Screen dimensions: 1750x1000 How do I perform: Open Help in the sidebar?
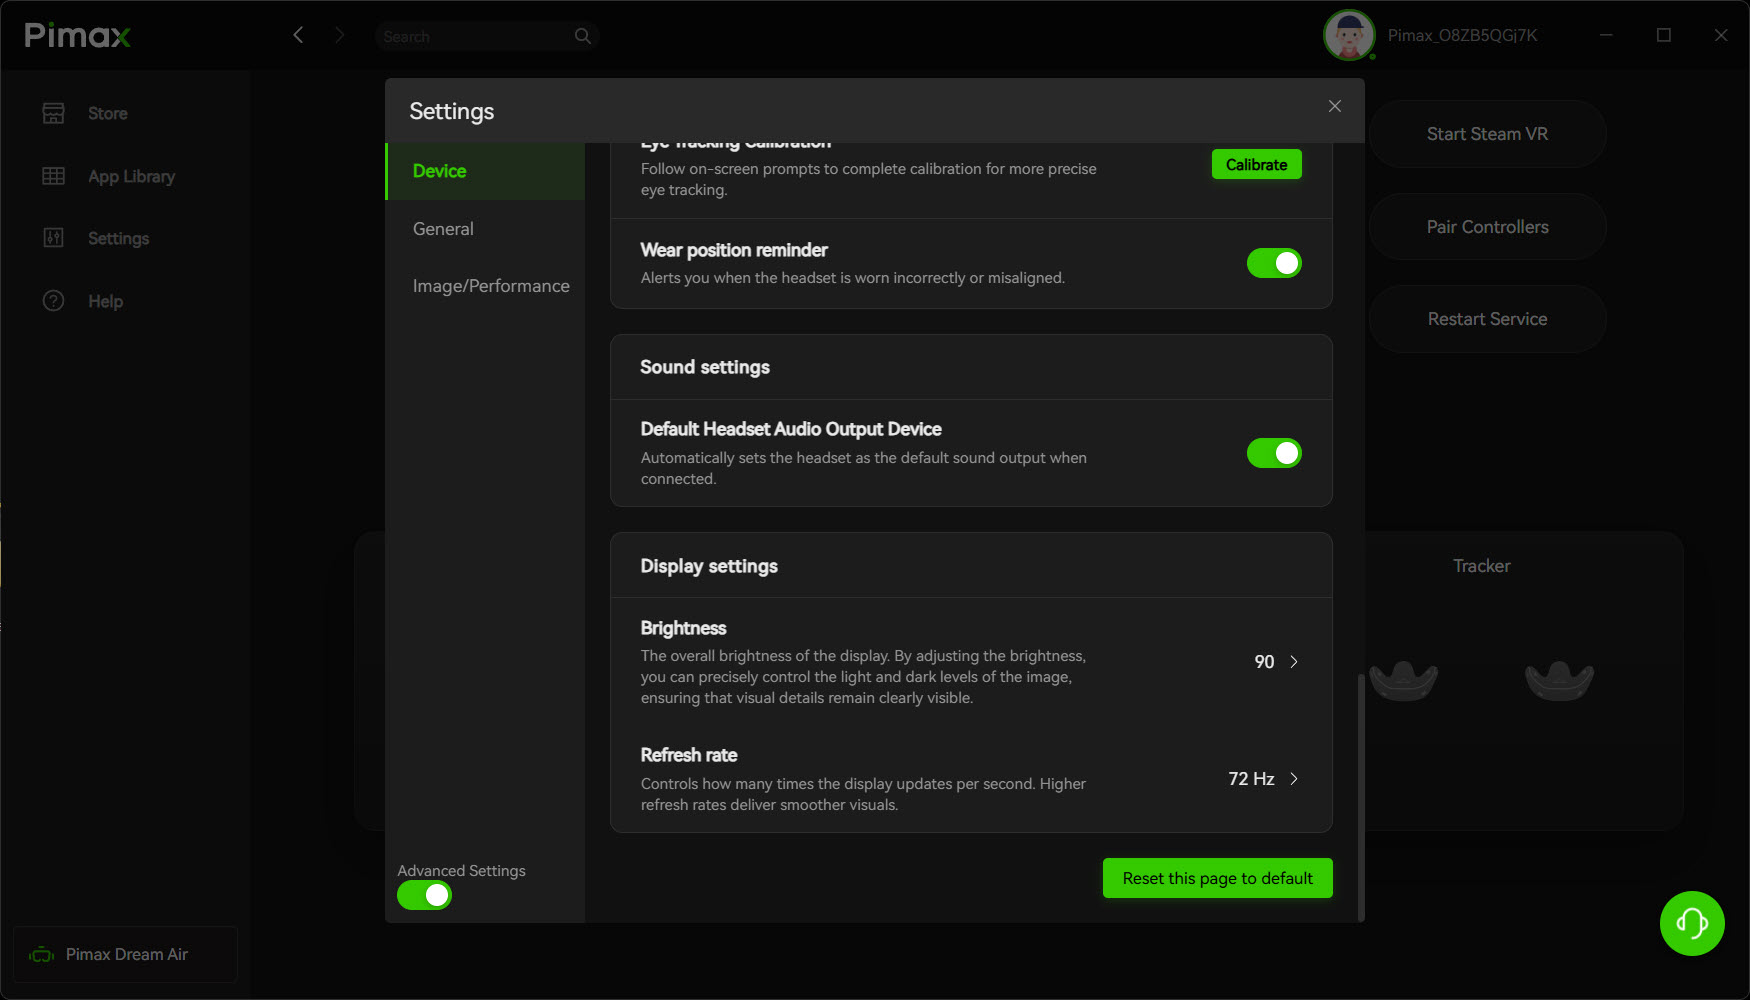coord(105,301)
